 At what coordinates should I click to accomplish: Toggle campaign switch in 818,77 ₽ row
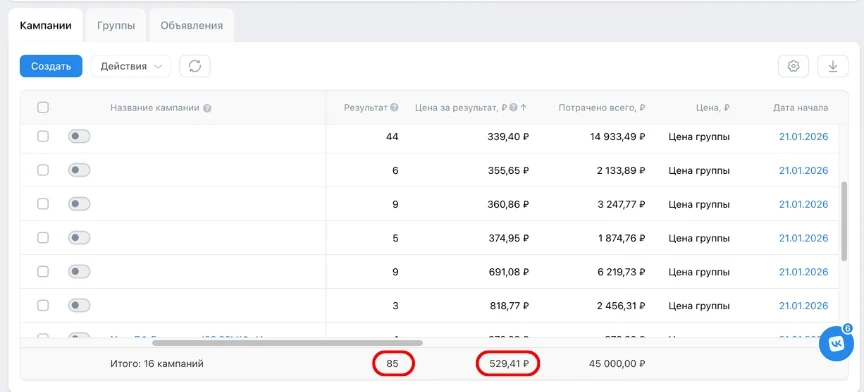[x=79, y=305]
